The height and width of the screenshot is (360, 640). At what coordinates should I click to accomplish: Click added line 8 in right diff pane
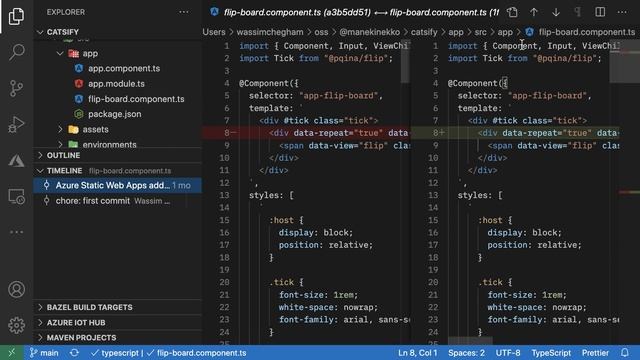coord(515,133)
